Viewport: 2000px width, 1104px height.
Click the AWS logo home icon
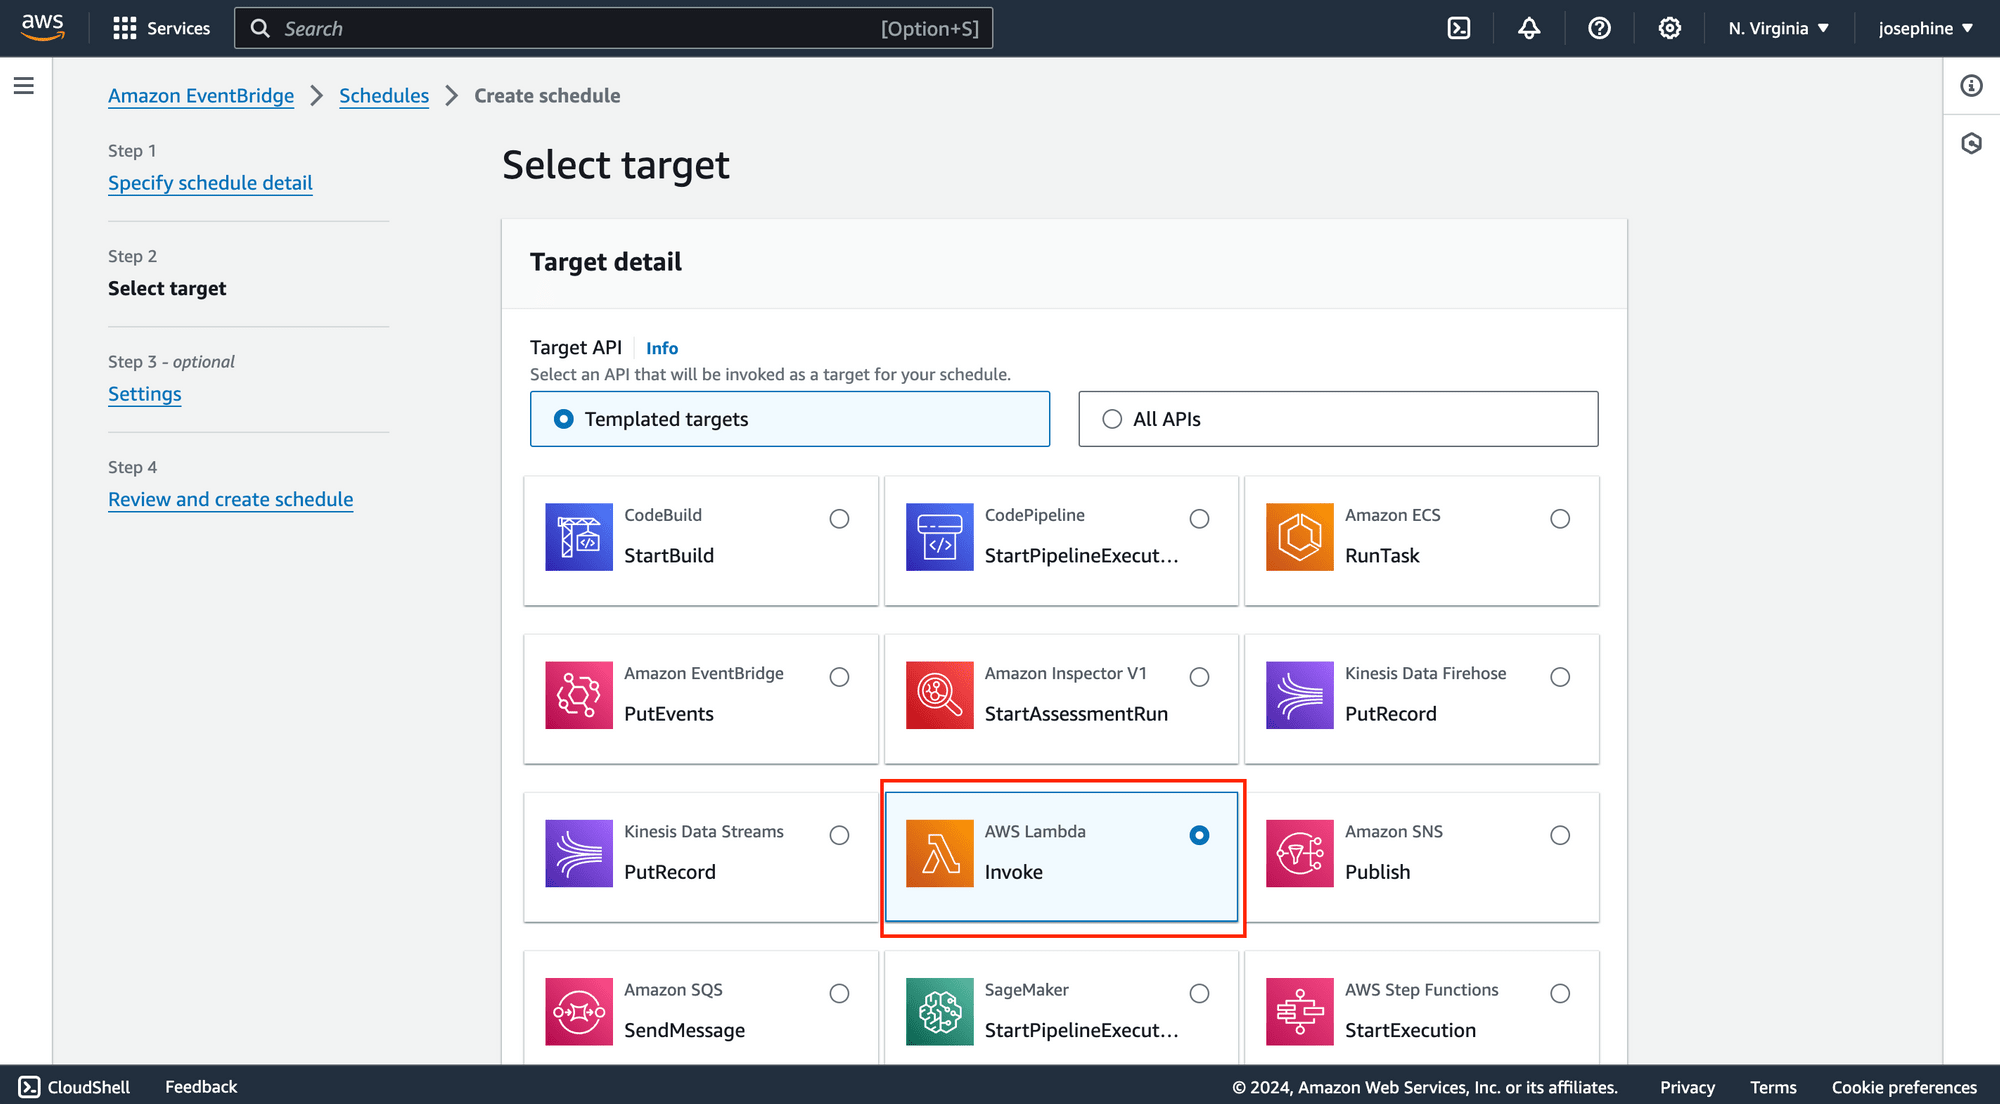43,27
